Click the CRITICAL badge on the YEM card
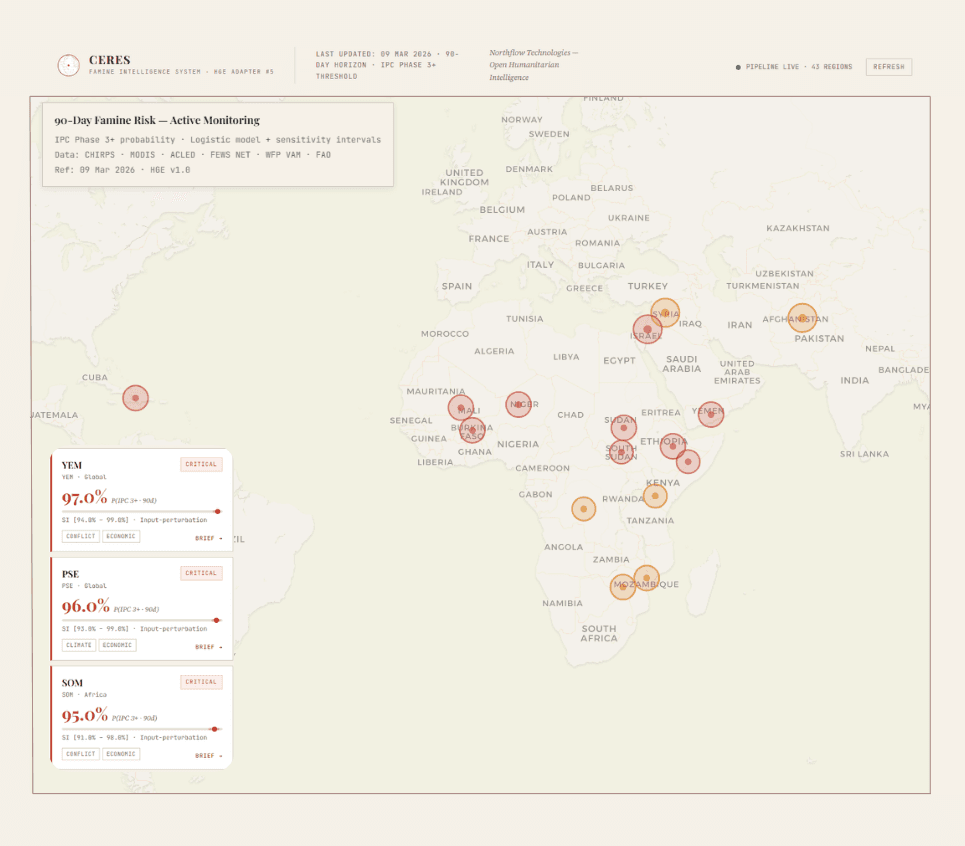This screenshot has height=846, width=965. pos(201,463)
